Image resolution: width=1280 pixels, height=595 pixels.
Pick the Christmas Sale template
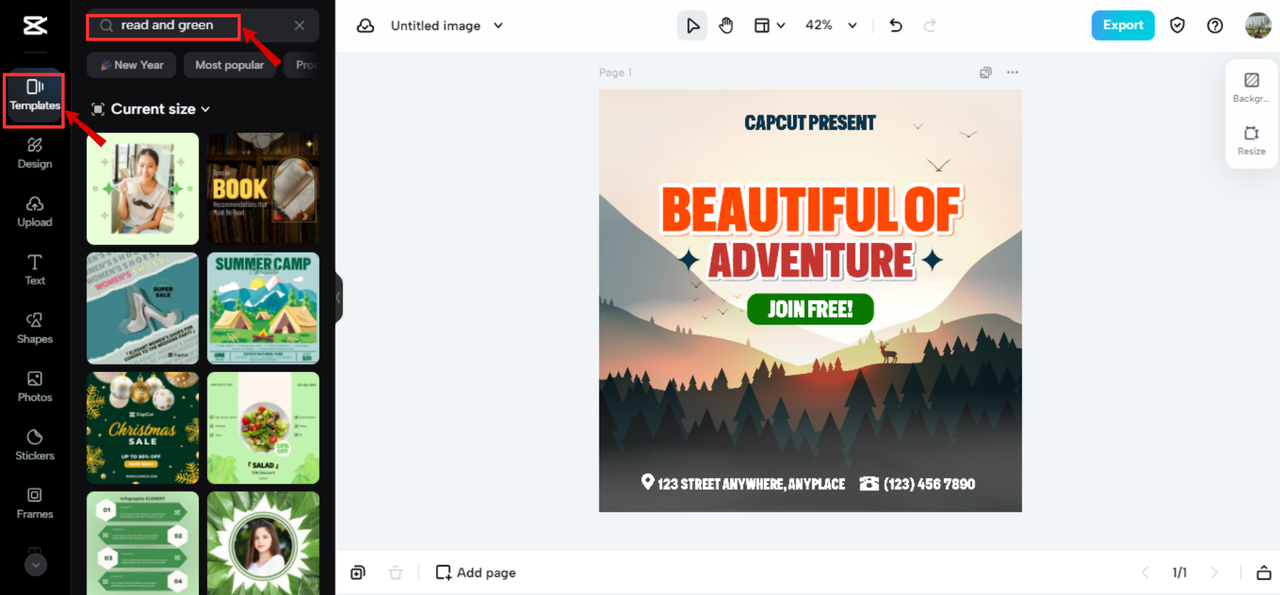pos(143,428)
